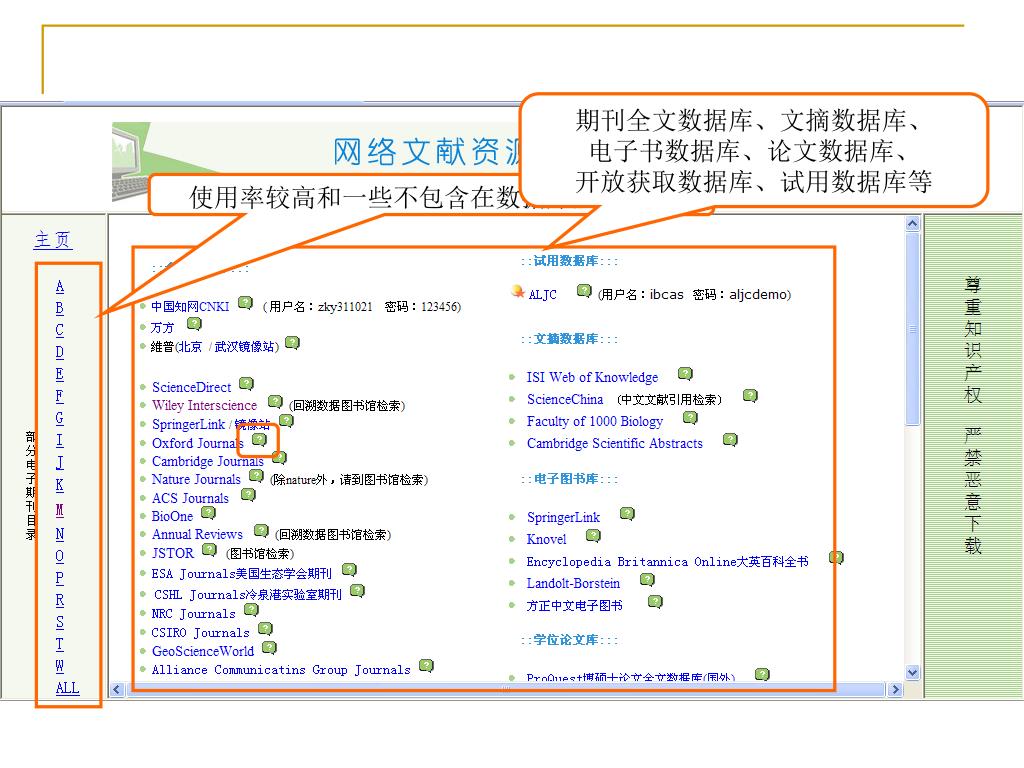Select letter M in the journal index
The image size is (1024, 768).
(x=59, y=510)
